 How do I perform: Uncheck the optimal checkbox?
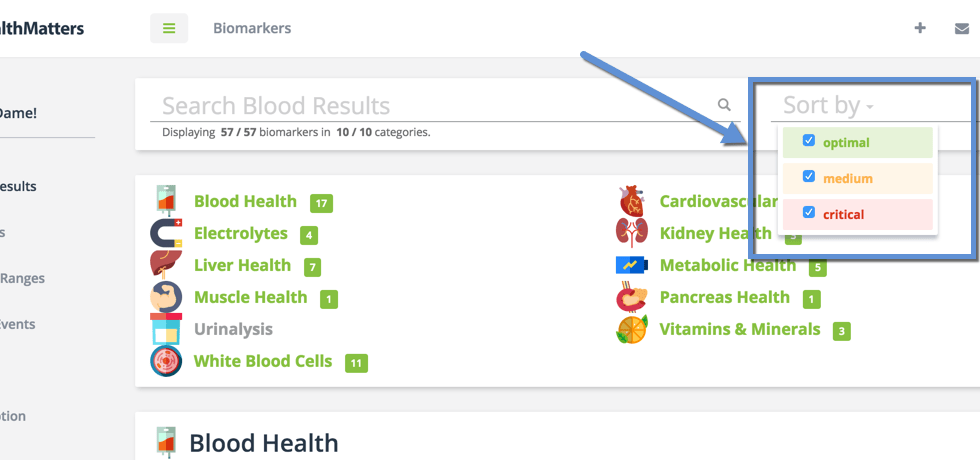pos(809,141)
